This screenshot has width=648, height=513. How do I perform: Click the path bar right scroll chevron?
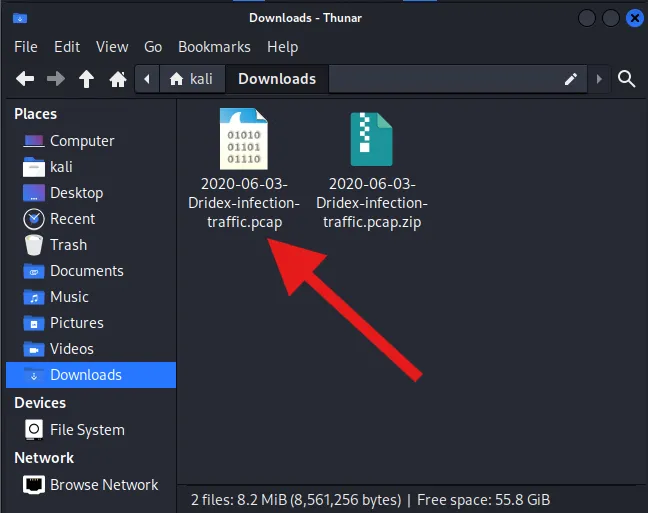tap(599, 79)
